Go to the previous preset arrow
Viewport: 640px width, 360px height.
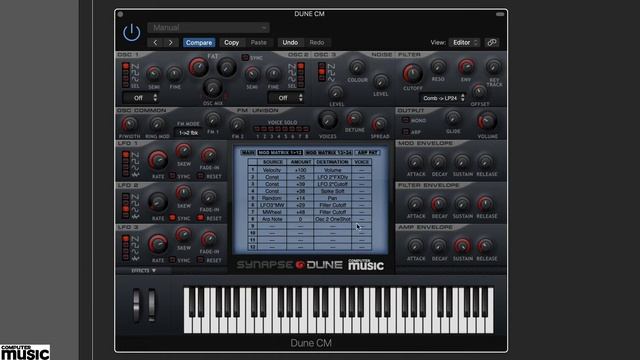click(155, 42)
